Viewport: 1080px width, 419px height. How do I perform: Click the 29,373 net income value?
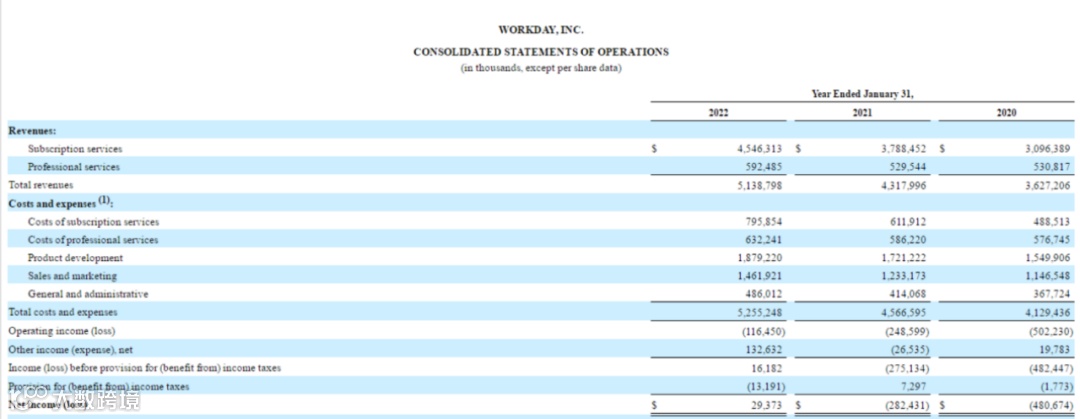(768, 406)
